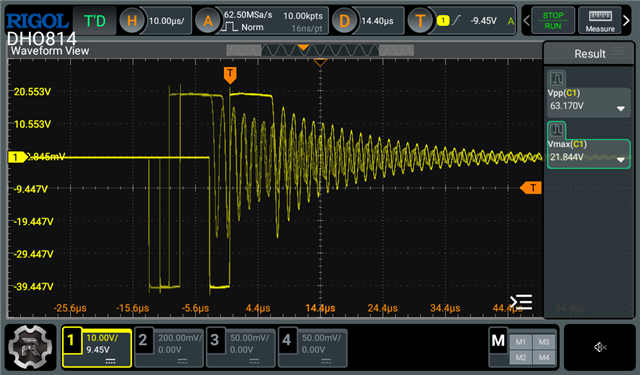Select channel 1 9.45V offset value
The width and height of the screenshot is (640, 375).
pos(98,350)
